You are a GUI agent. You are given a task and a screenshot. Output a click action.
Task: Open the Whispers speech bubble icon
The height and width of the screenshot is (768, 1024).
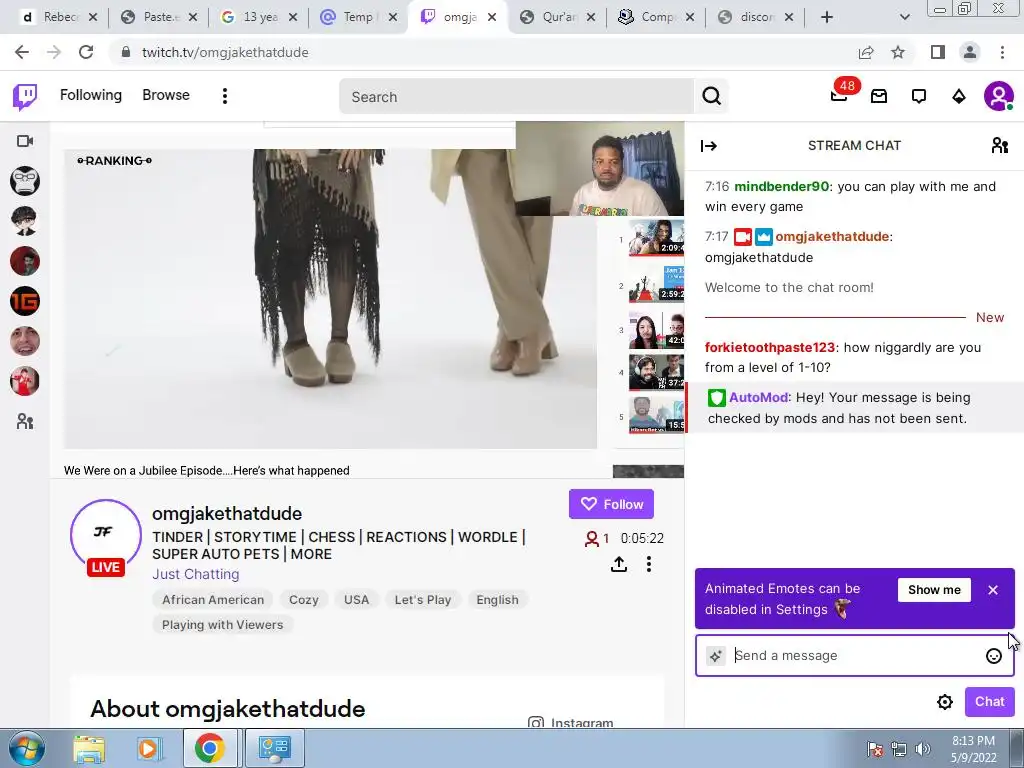click(919, 97)
